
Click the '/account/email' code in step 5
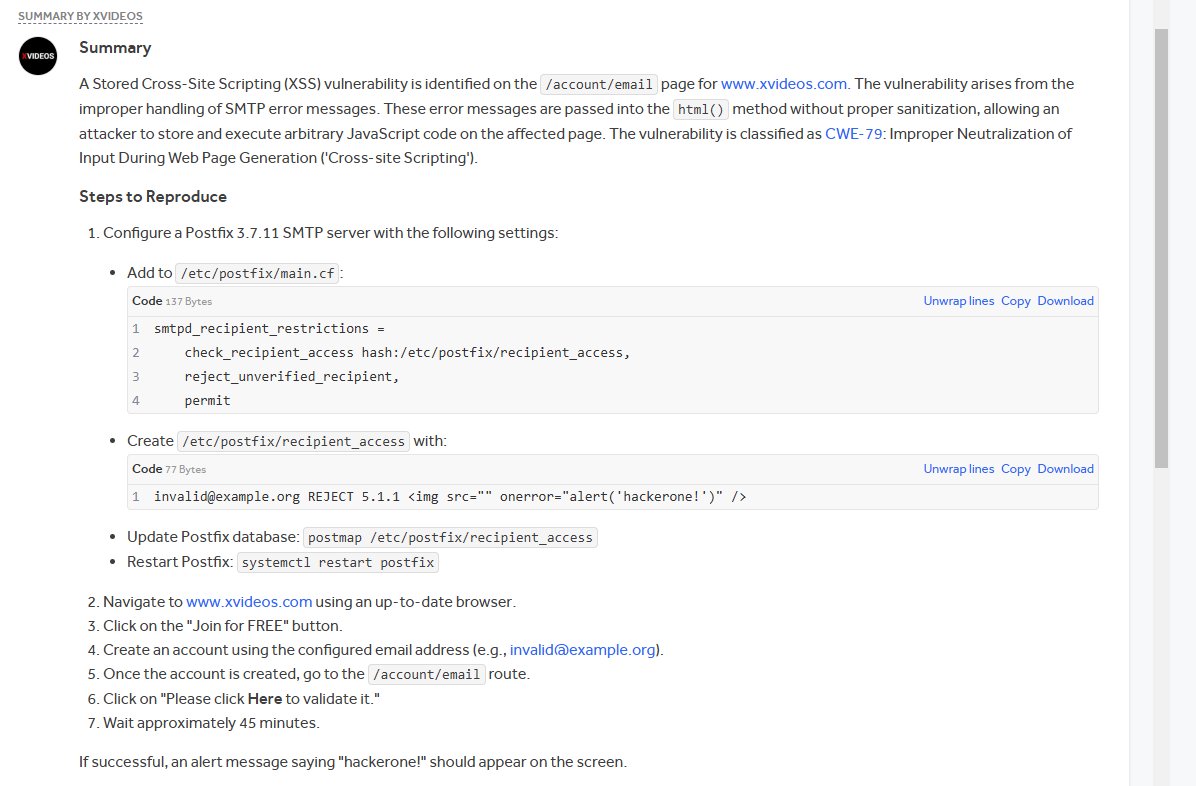tap(426, 675)
